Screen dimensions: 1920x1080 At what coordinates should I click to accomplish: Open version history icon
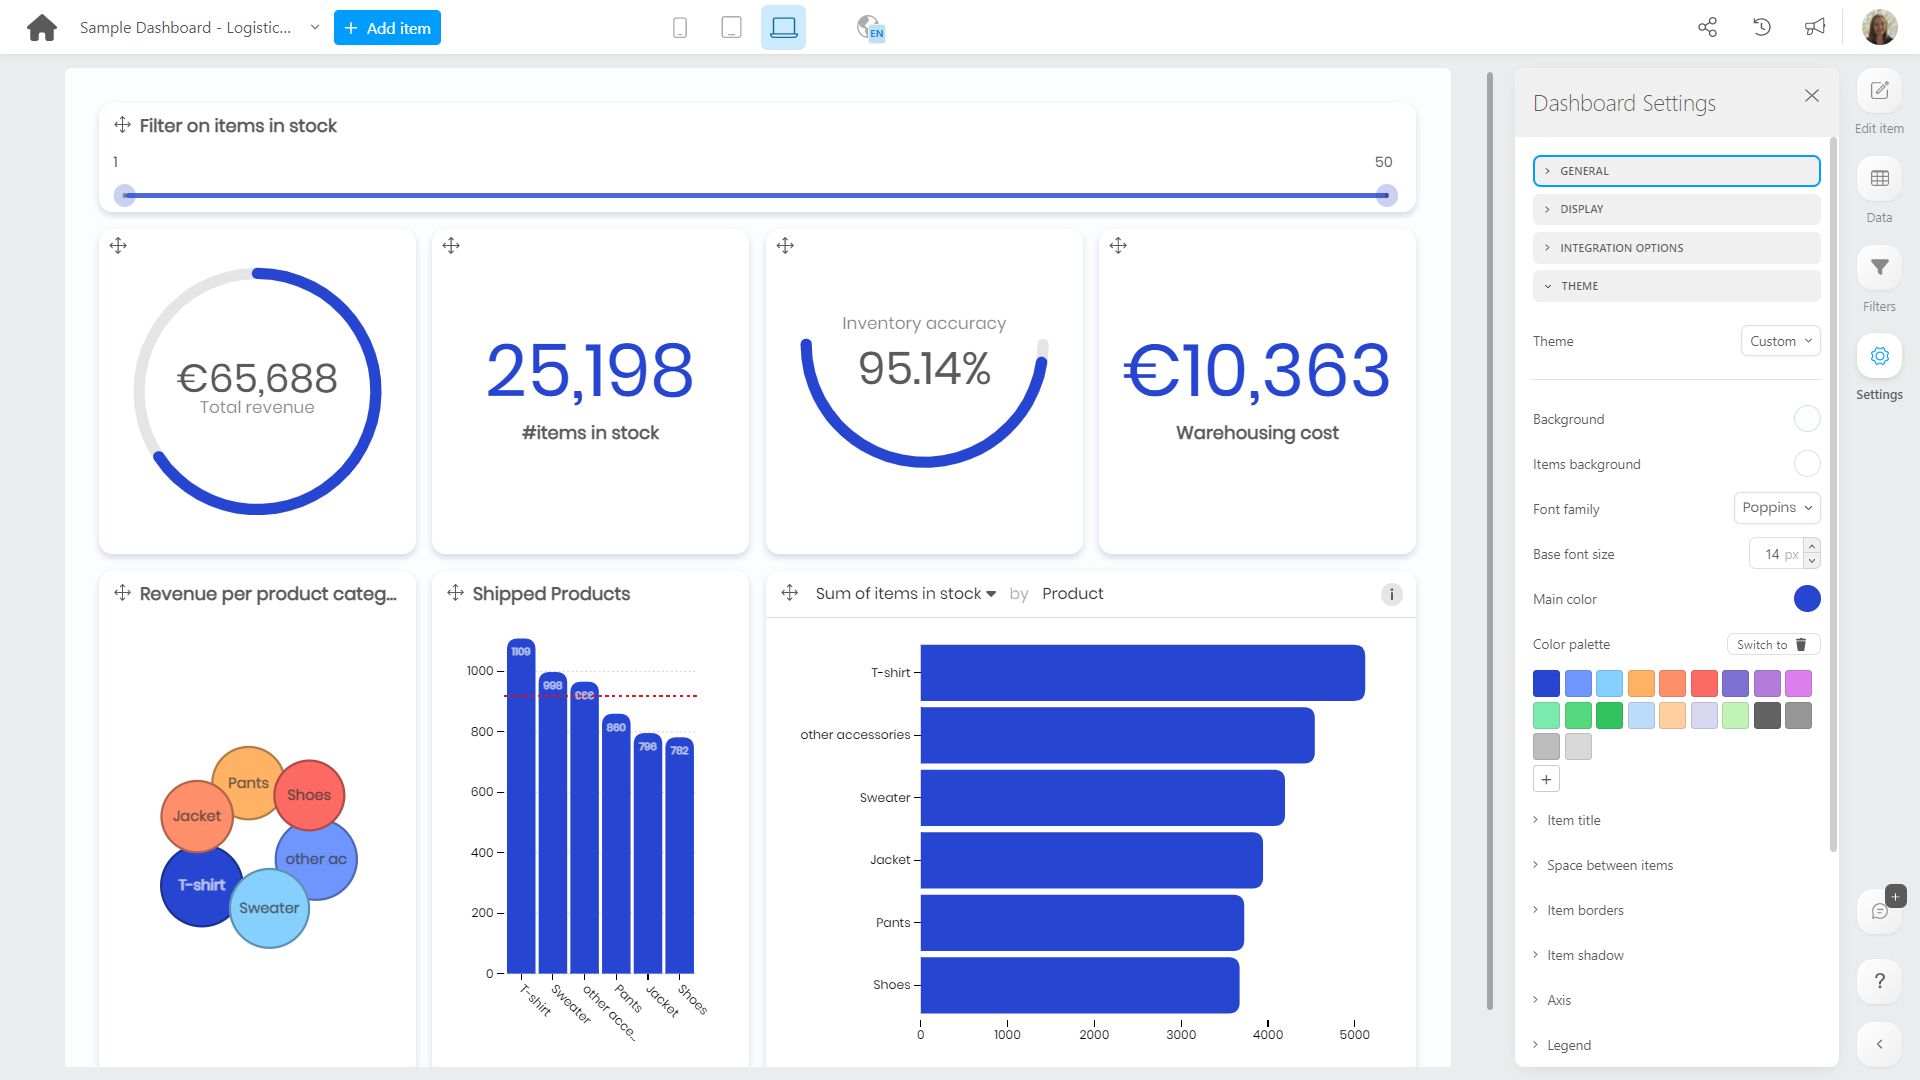pos(1762,28)
